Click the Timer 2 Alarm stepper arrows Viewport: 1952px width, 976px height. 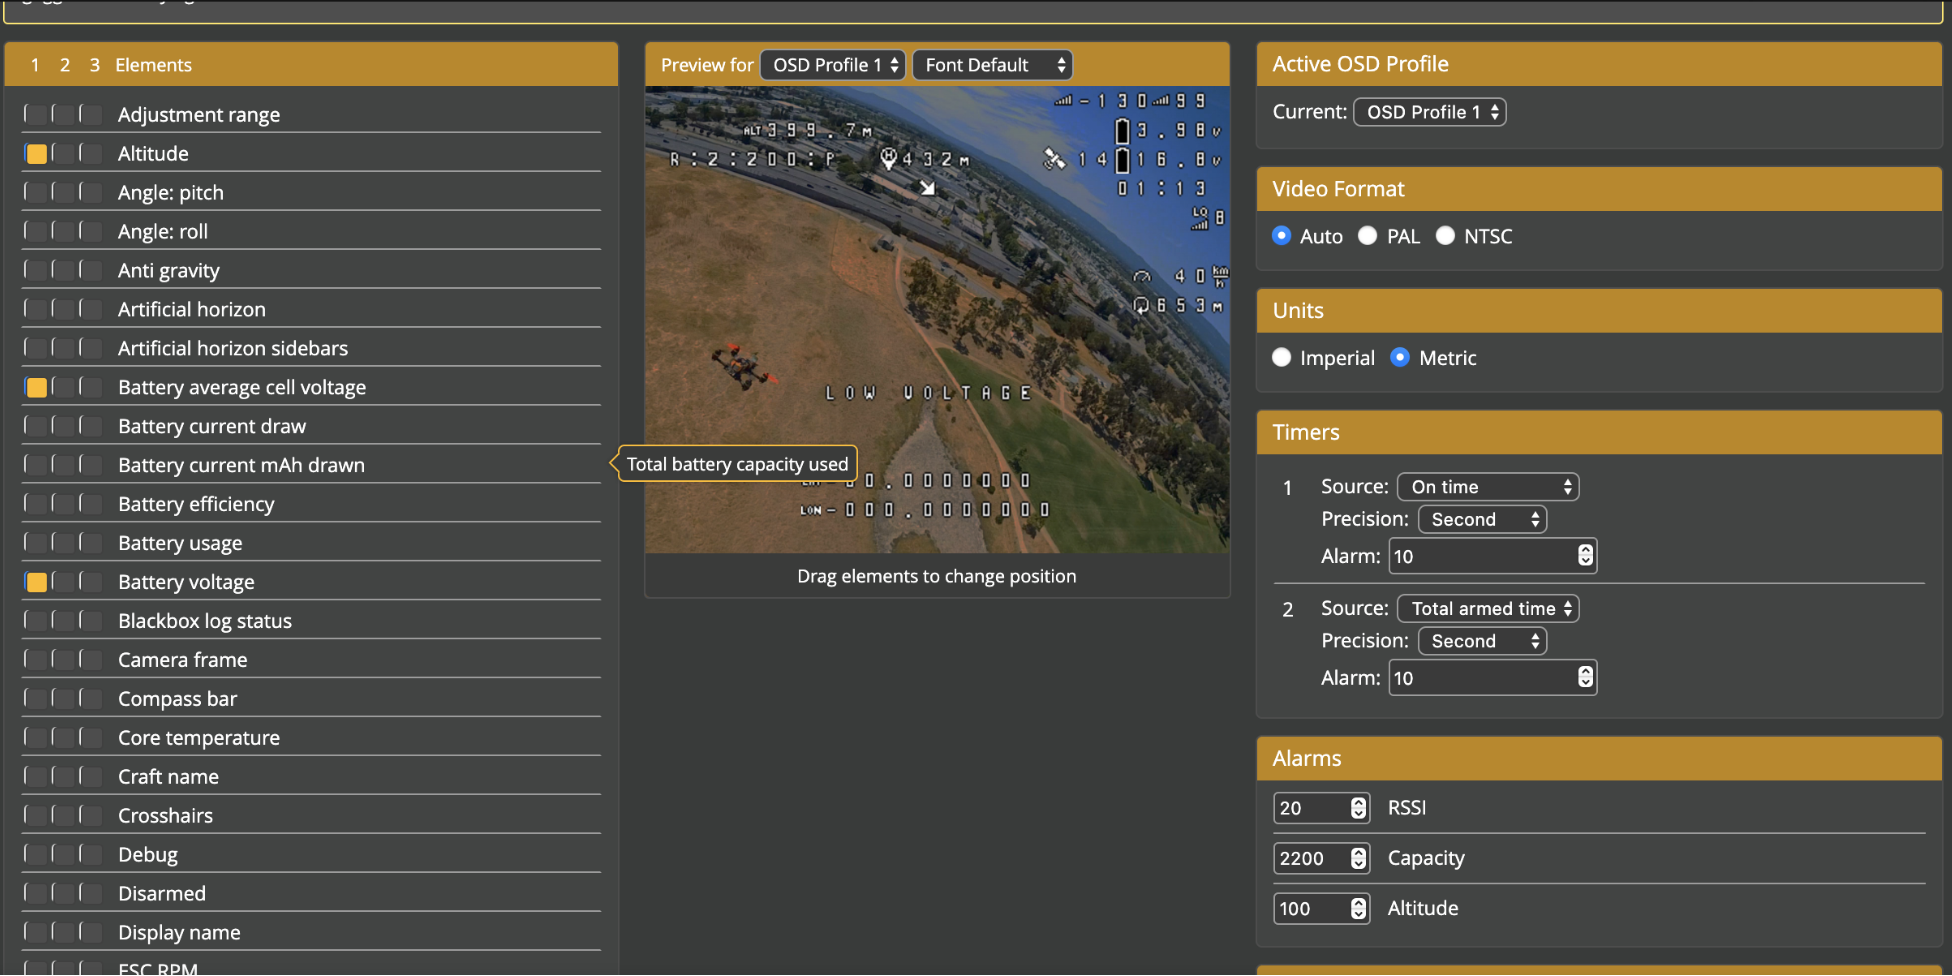1585,678
